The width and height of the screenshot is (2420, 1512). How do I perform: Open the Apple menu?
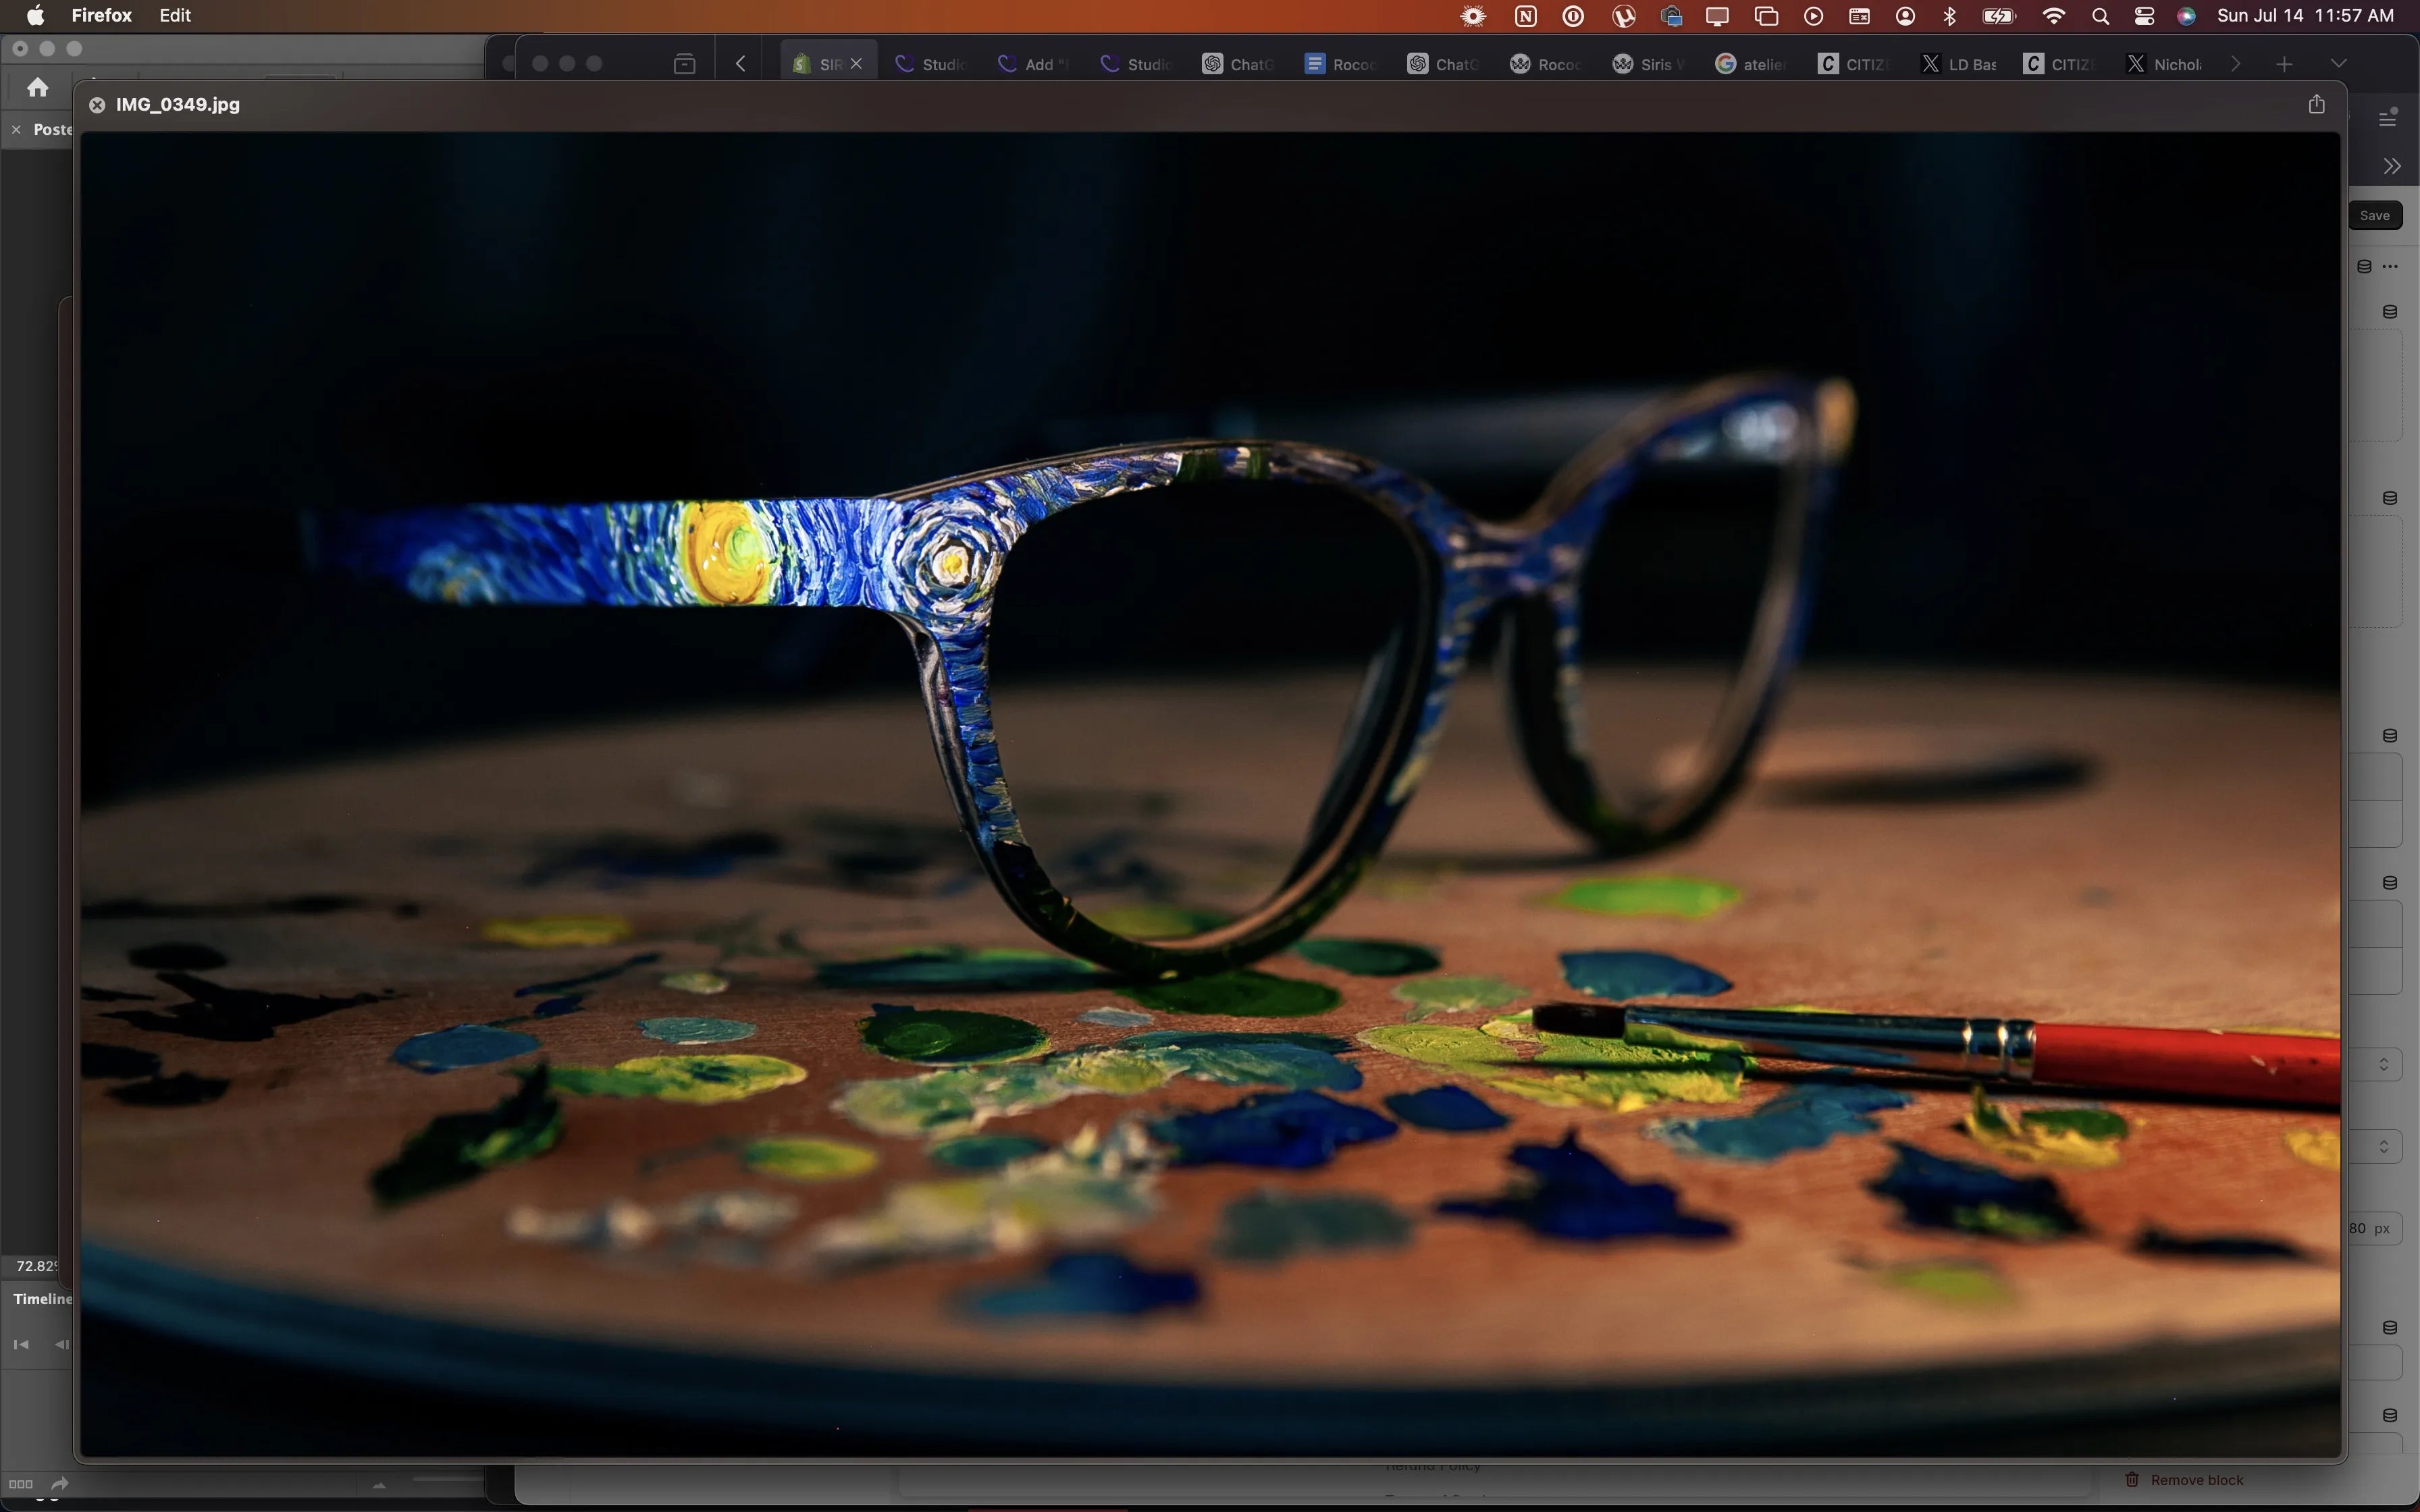(x=35, y=15)
